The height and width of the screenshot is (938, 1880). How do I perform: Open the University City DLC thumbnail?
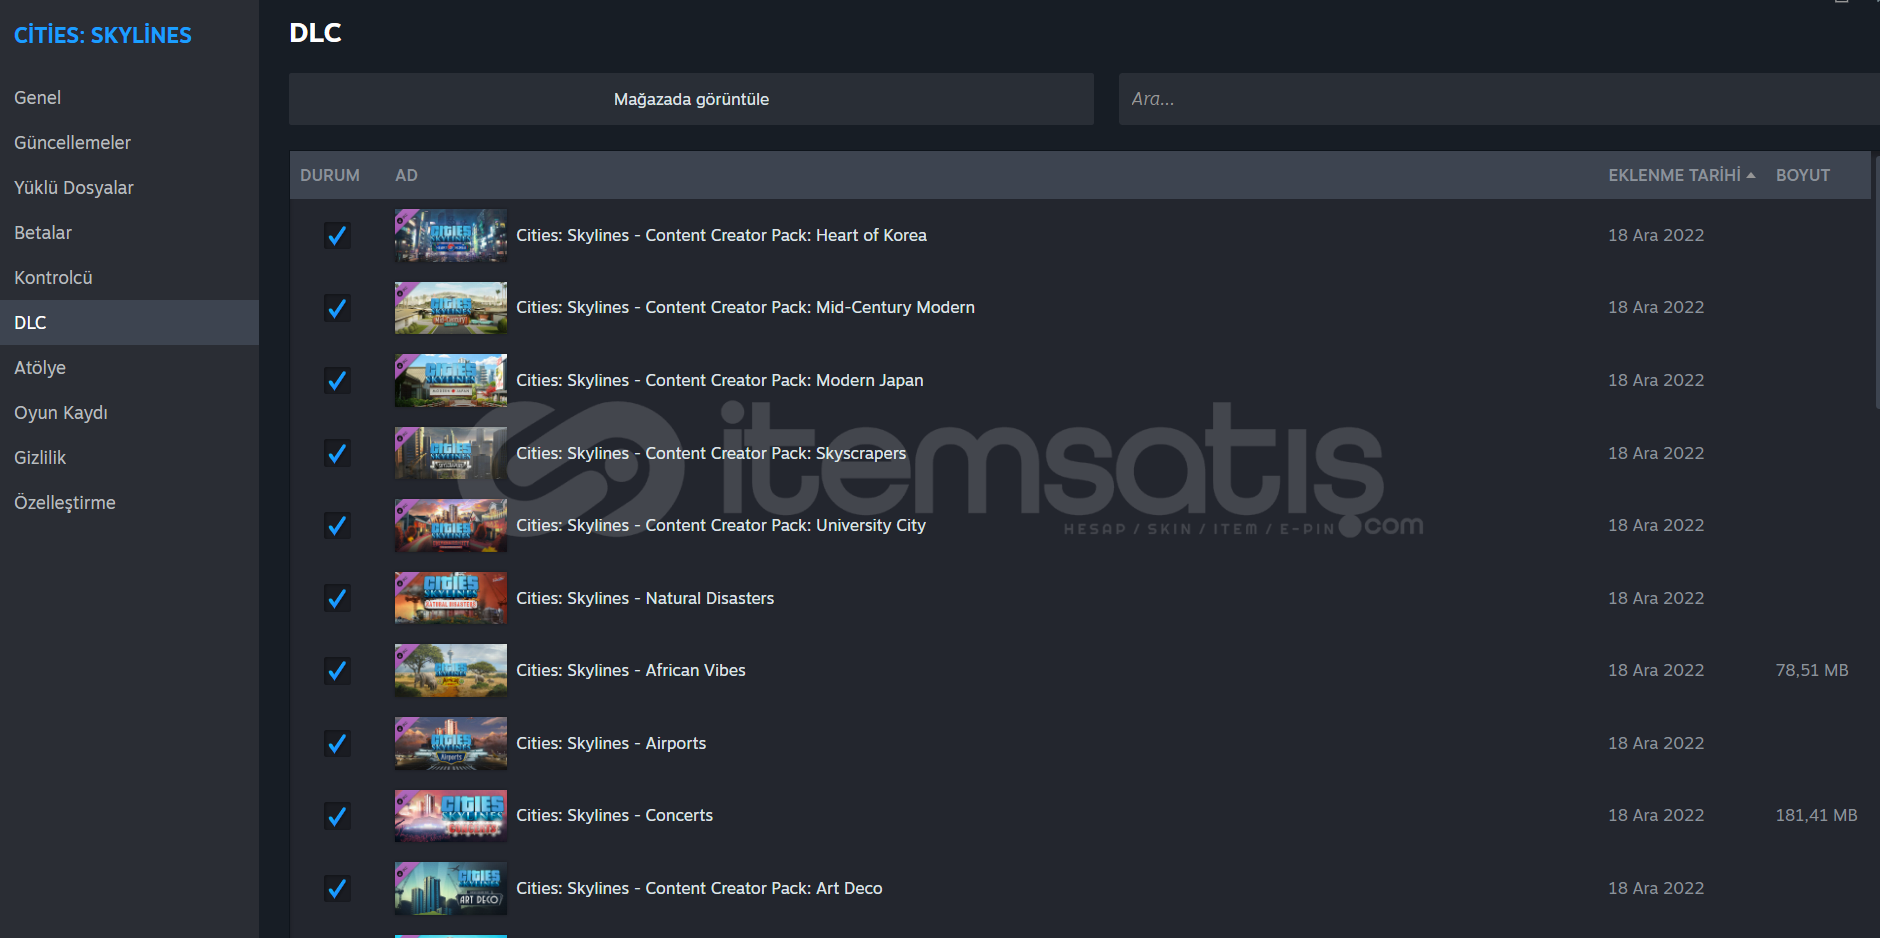(451, 525)
